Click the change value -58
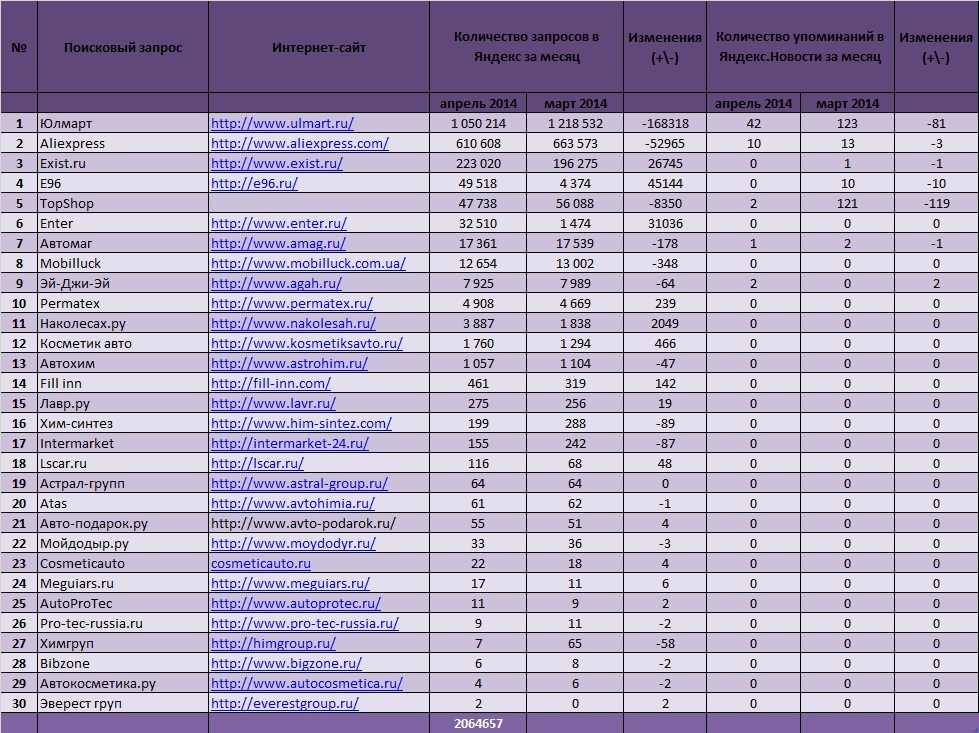 click(665, 643)
